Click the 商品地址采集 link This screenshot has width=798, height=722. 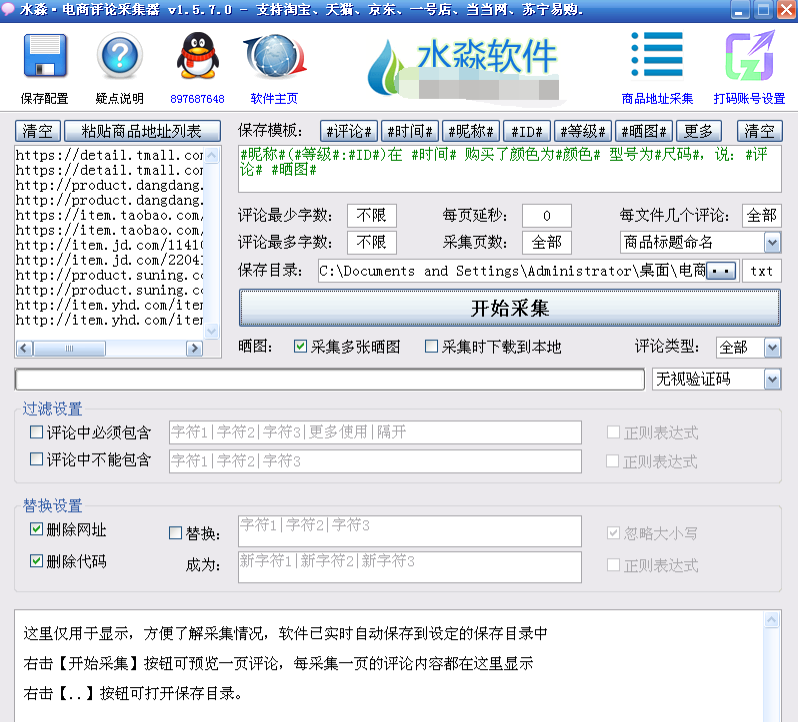tap(657, 99)
